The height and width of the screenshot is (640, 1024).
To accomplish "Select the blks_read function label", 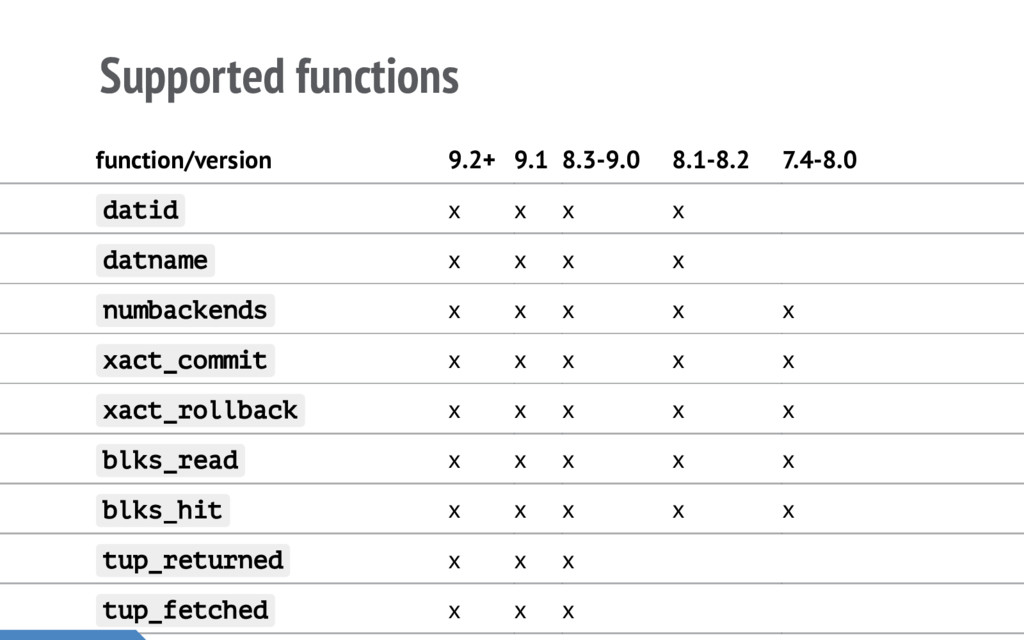I will tap(170, 460).
